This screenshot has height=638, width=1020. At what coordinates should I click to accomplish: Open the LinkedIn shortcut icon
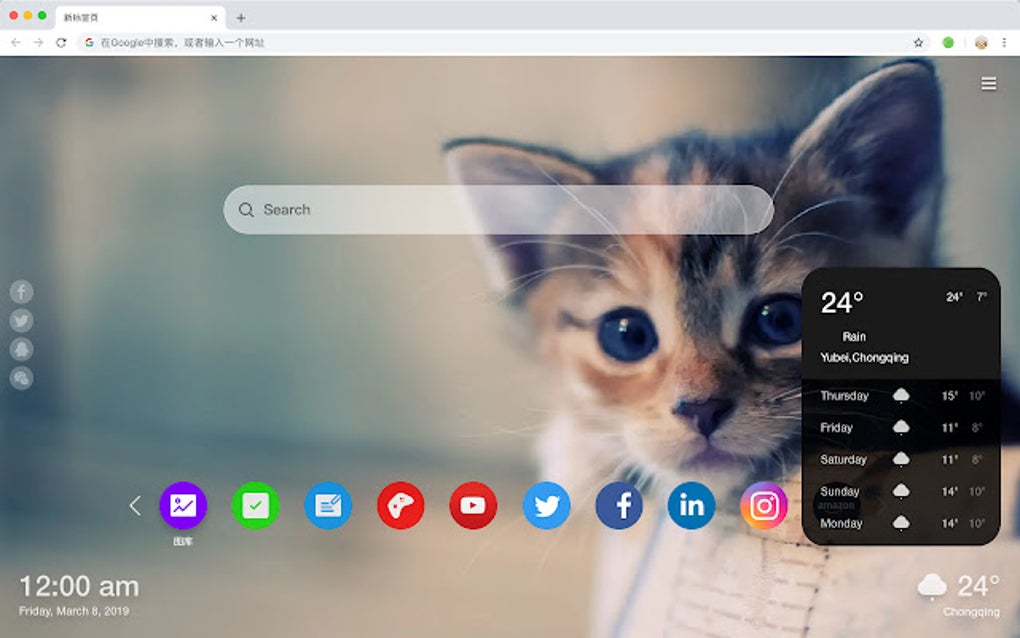click(690, 506)
